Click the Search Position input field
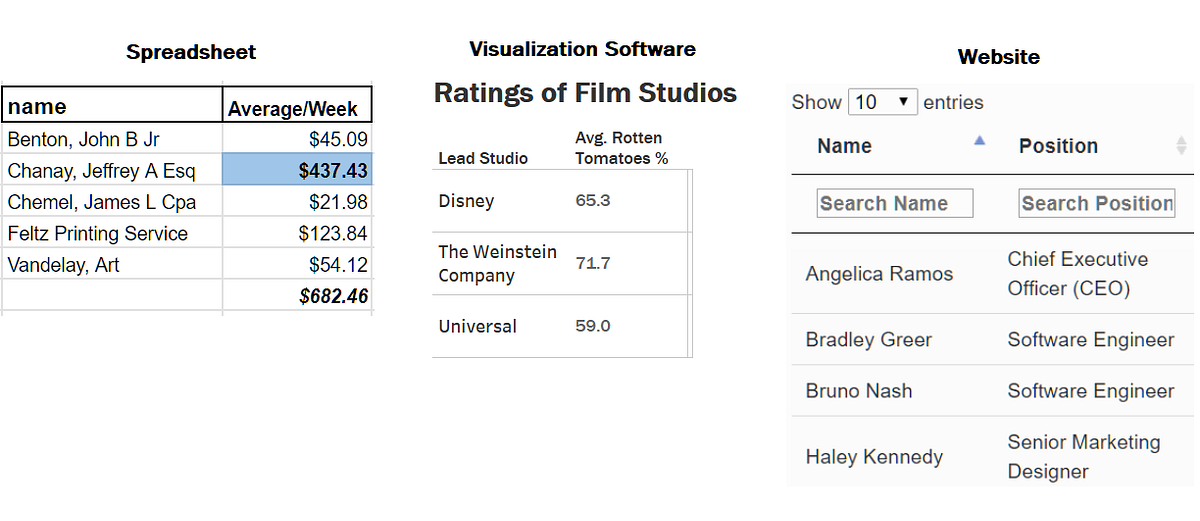Image resolution: width=1200 pixels, height=521 pixels. click(1097, 204)
